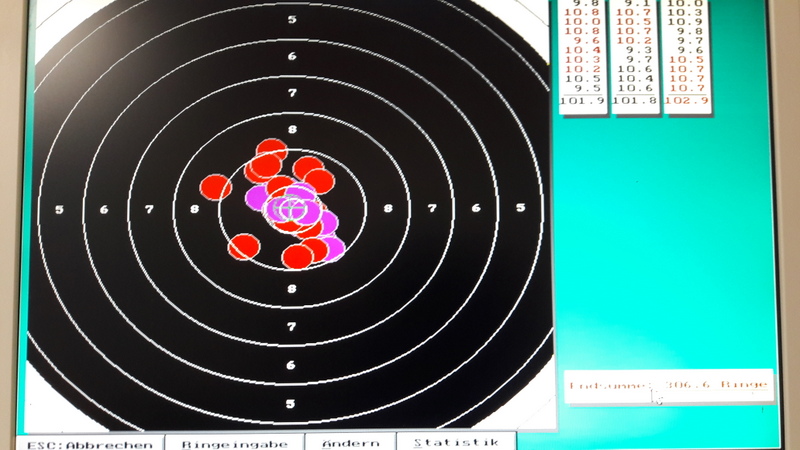Select the magenta shot at lower right of cluster
This screenshot has height=450, width=800.
point(331,248)
